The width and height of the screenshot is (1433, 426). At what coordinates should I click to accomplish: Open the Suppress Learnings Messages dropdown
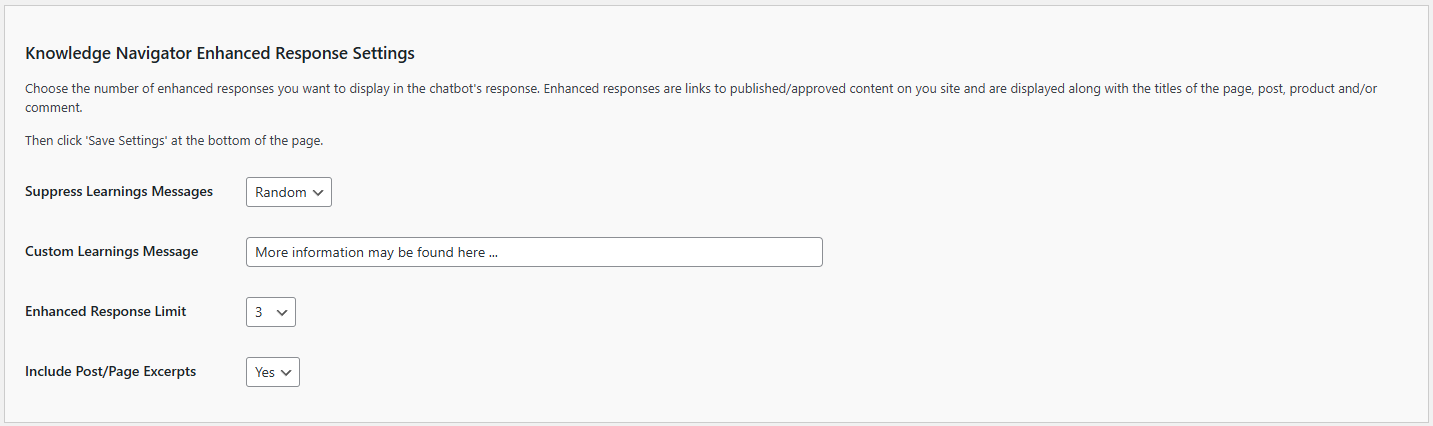(288, 192)
